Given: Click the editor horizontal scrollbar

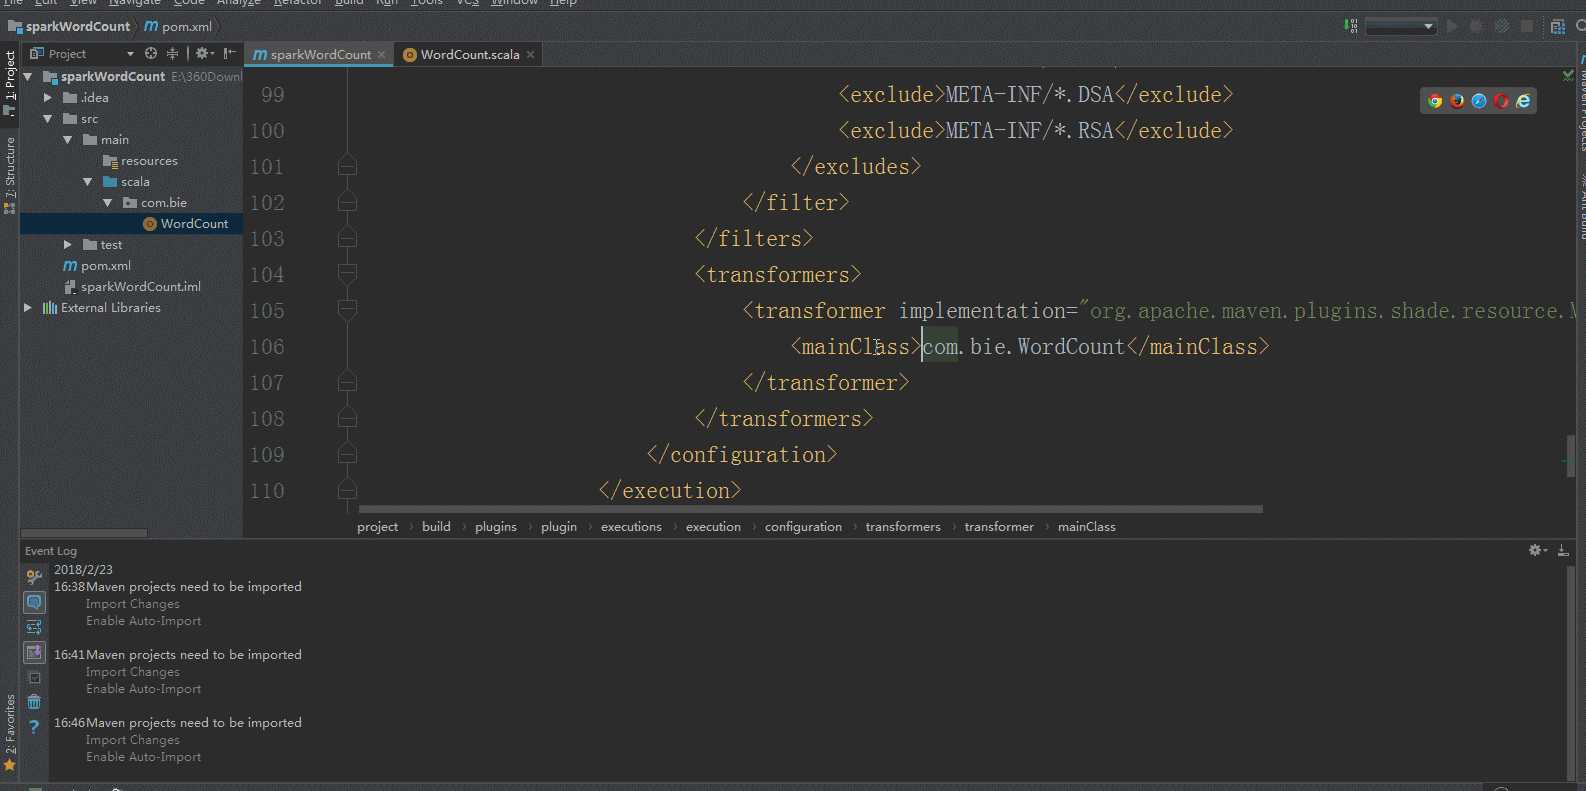Looking at the screenshot, I should [x=810, y=509].
